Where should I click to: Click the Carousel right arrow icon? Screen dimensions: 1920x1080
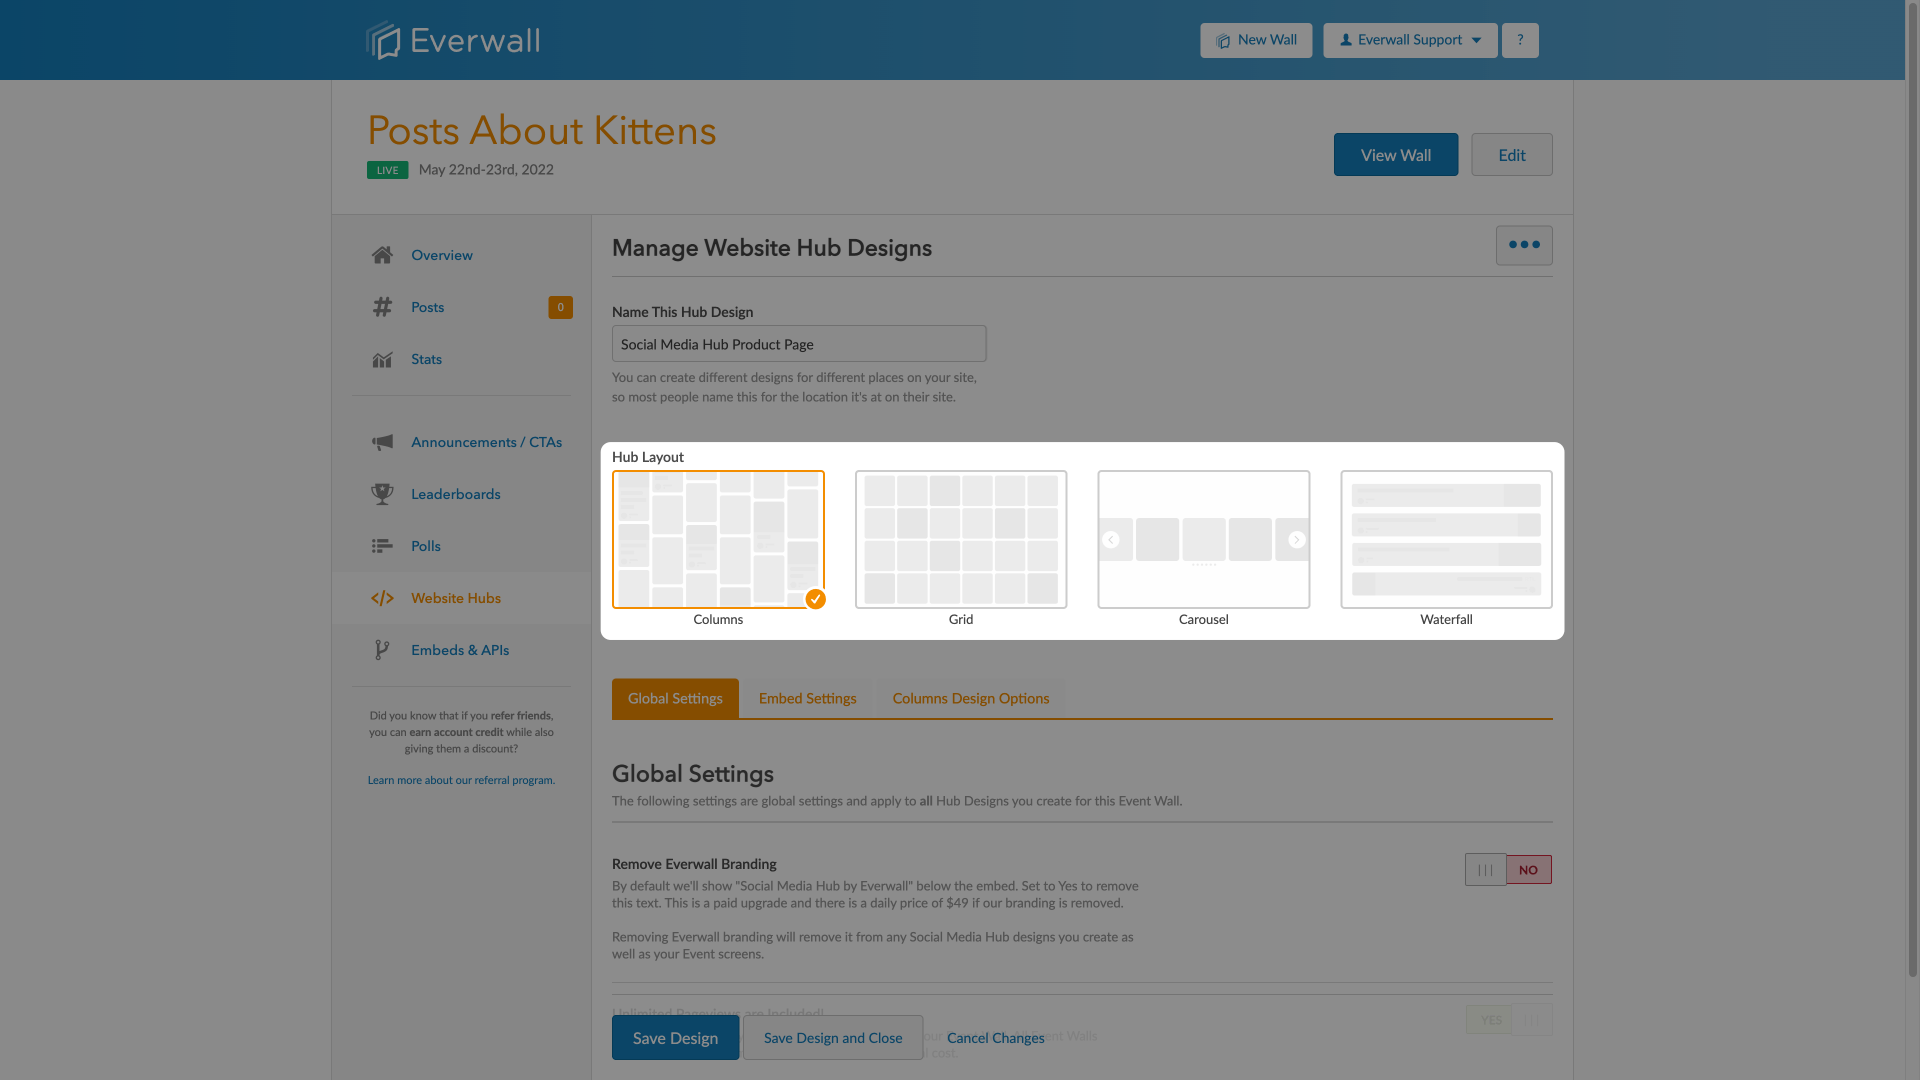(1297, 540)
